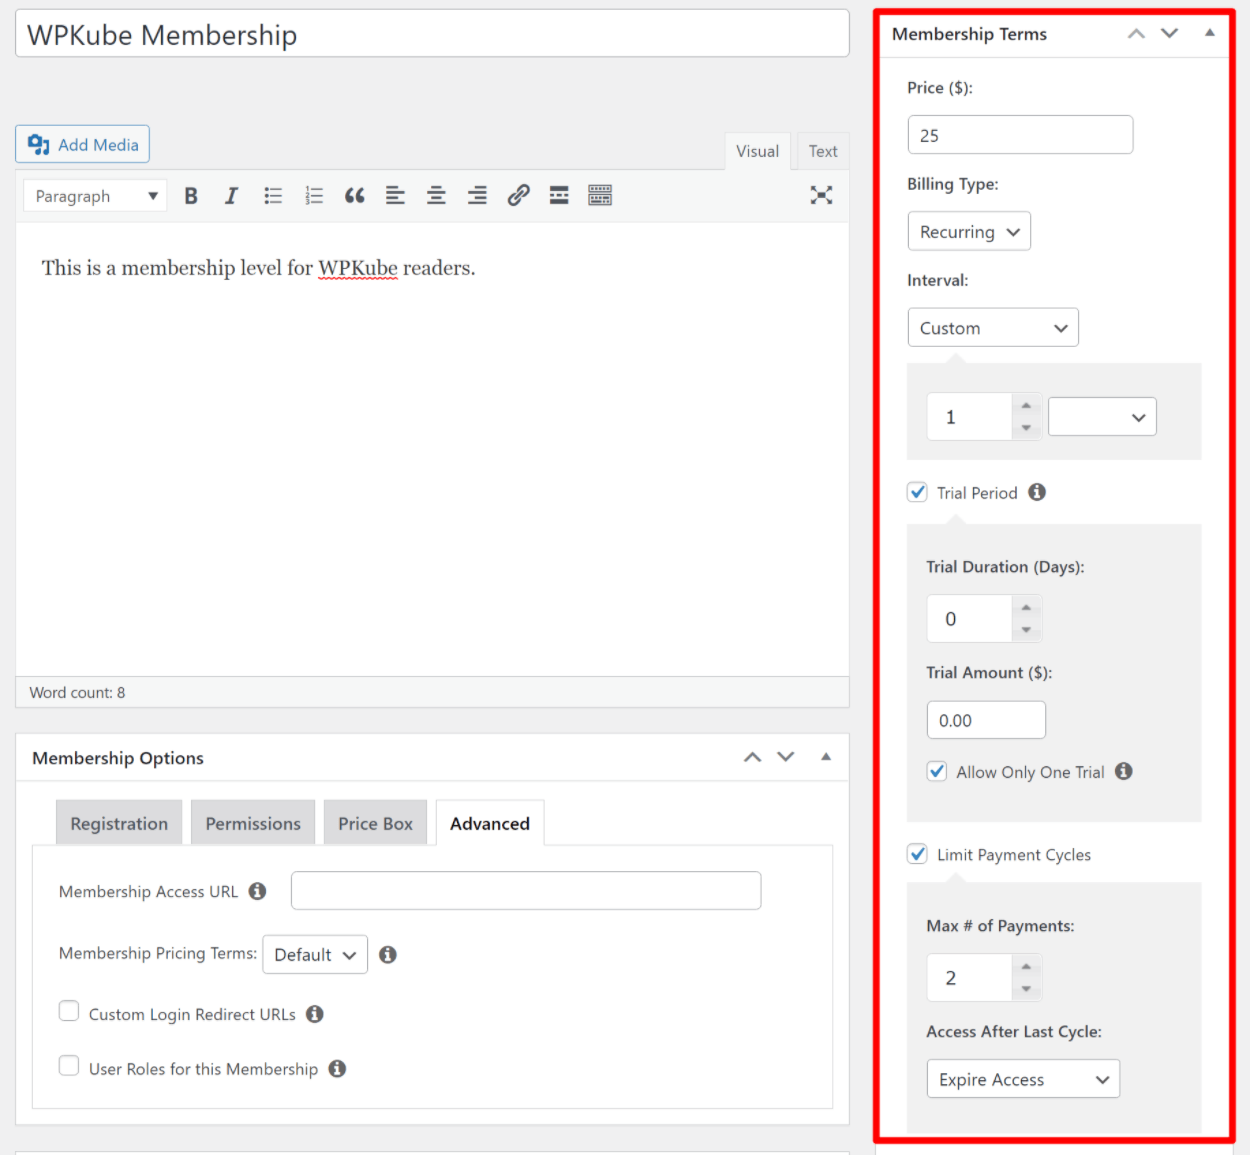Increase the custom interval number
The width and height of the screenshot is (1250, 1155).
(x=1026, y=405)
